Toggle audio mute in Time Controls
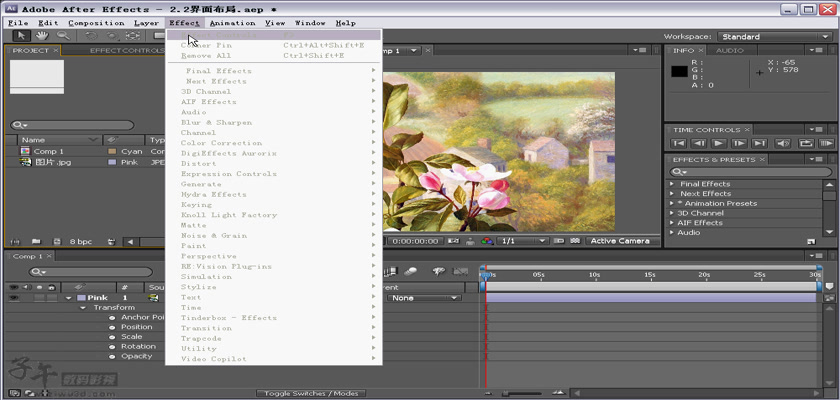The width and height of the screenshot is (840, 400). (x=783, y=144)
